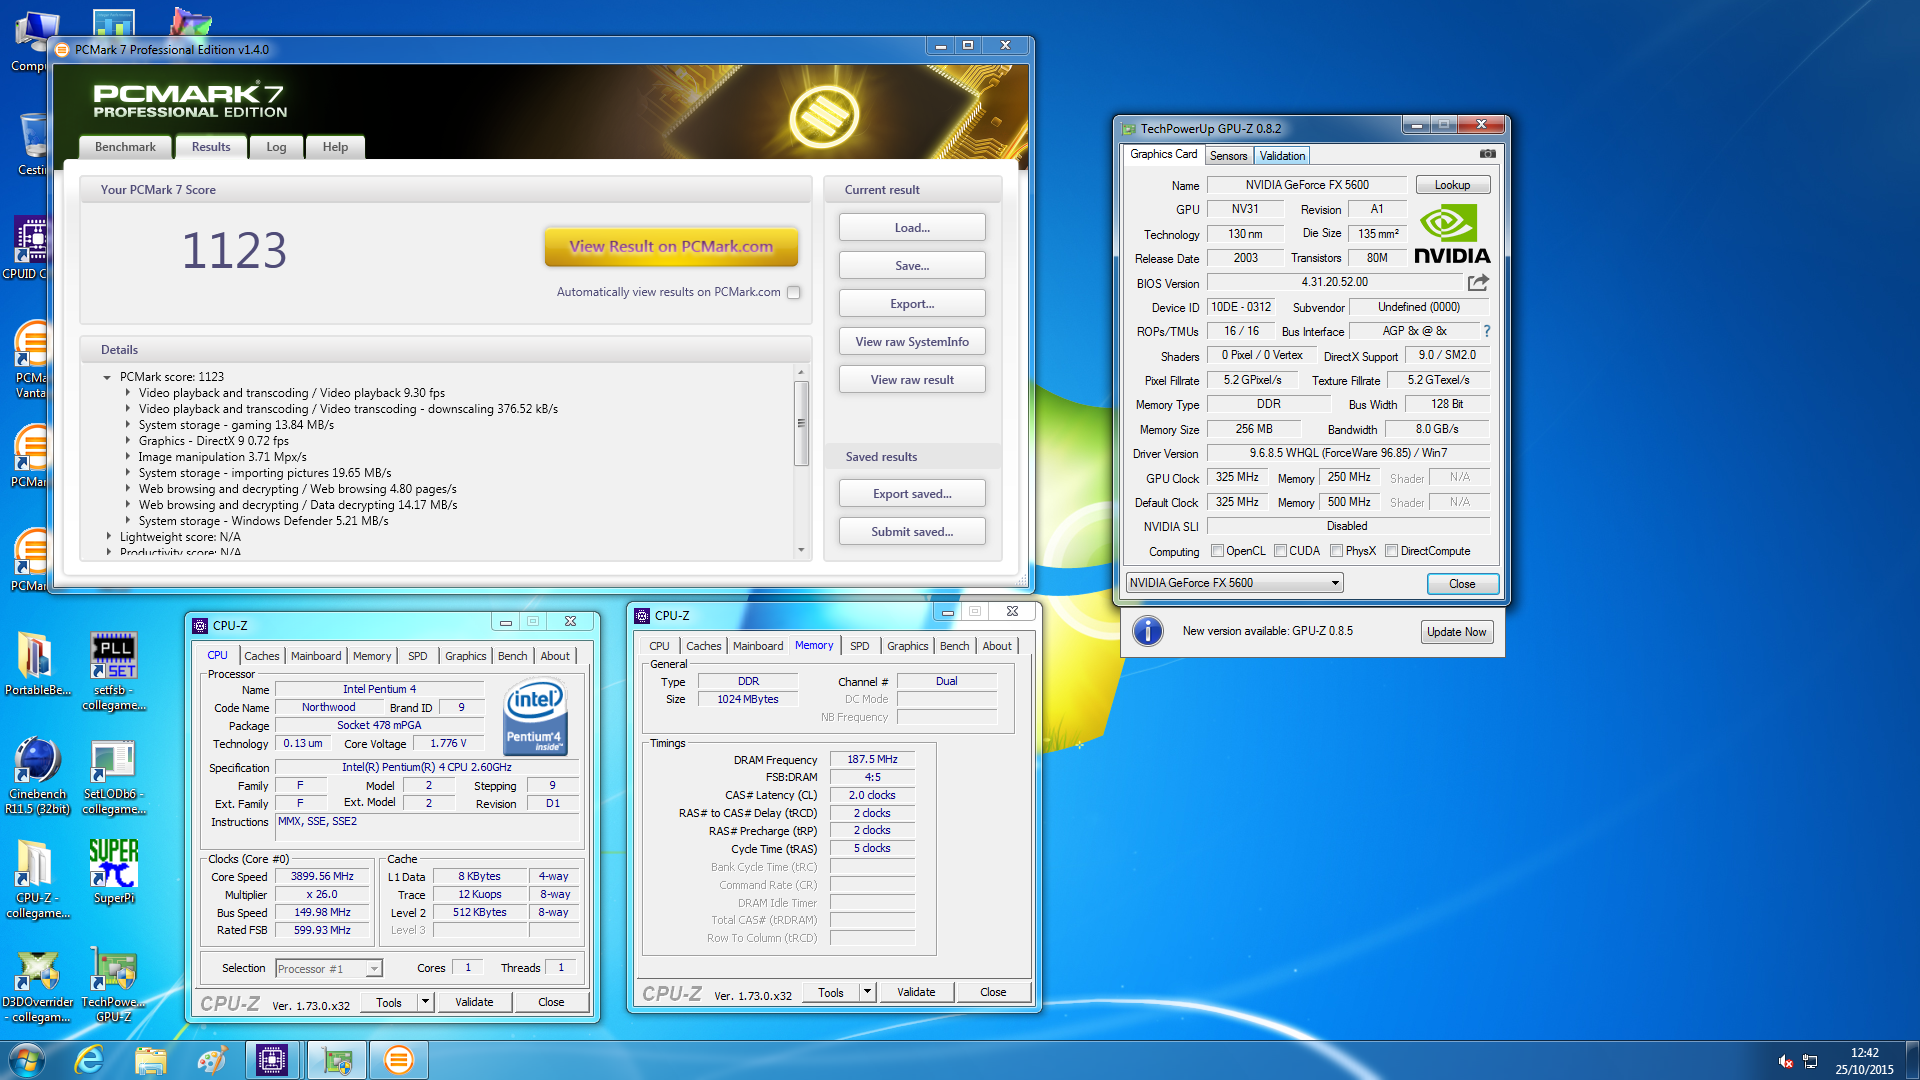Viewport: 1920px width, 1080px height.
Task: Click View Result on PCMark.com button
Action: tap(671, 247)
